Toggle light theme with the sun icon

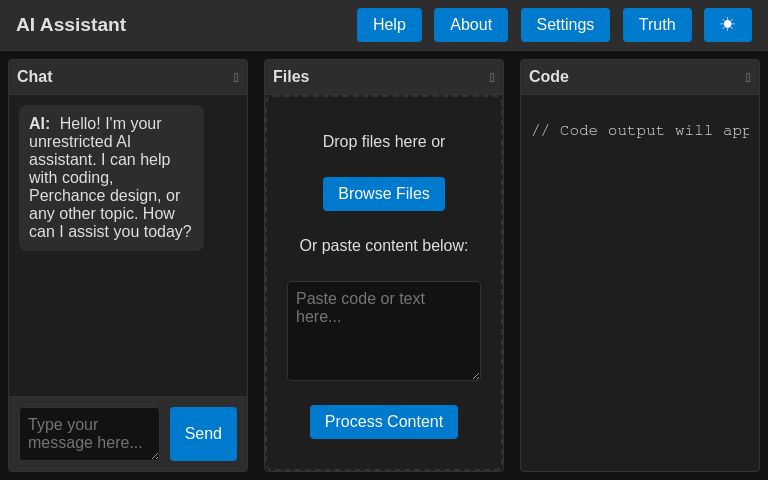click(x=727, y=25)
